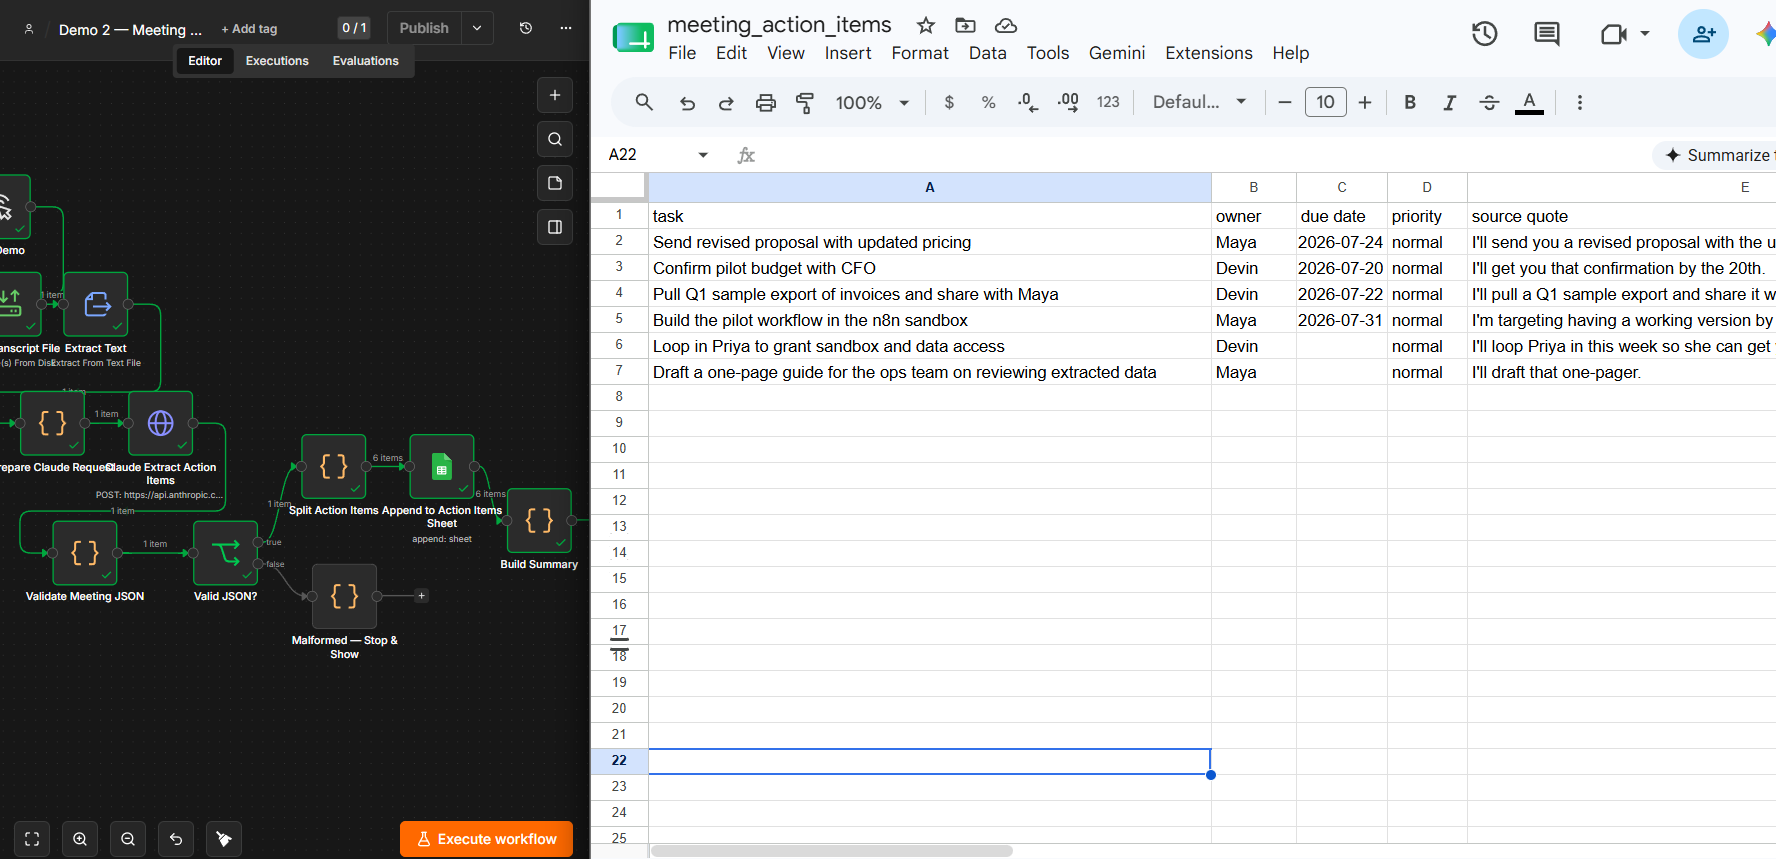Open the n8n workflow more-options menu
Image resolution: width=1776 pixels, height=859 pixels.
click(x=566, y=28)
